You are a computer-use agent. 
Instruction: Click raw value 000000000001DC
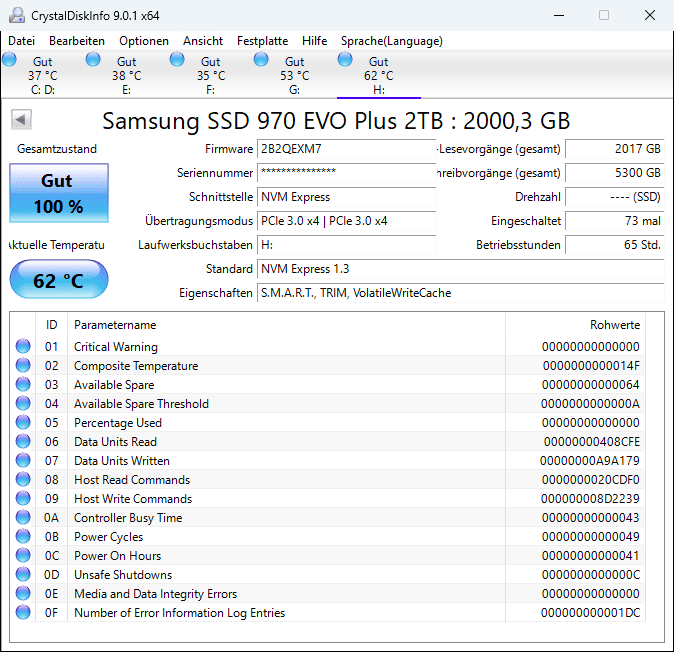(x=590, y=612)
